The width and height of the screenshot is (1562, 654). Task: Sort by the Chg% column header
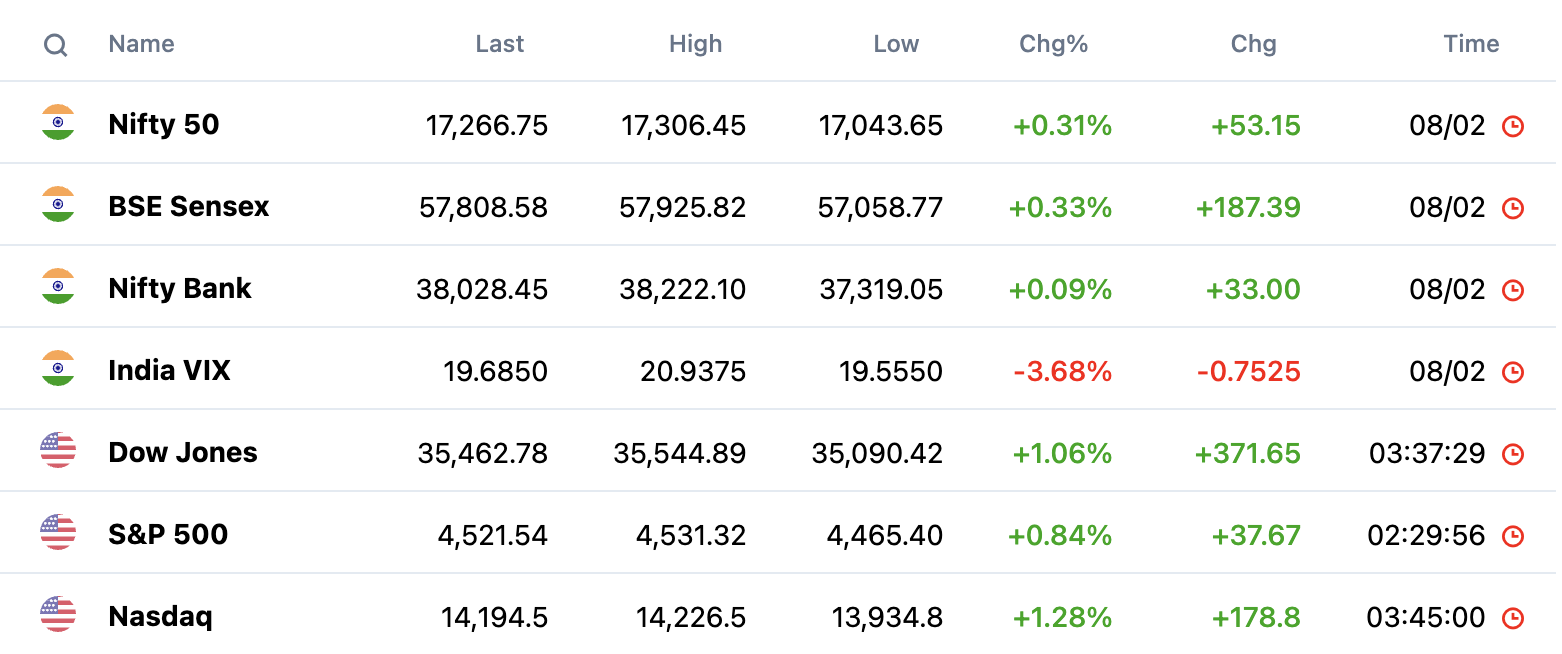tap(1053, 44)
